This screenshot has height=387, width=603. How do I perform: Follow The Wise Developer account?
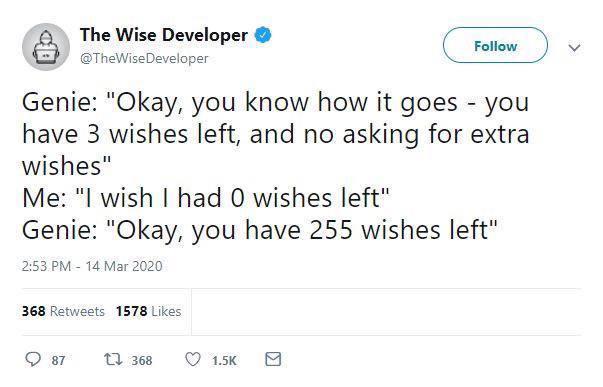point(495,45)
